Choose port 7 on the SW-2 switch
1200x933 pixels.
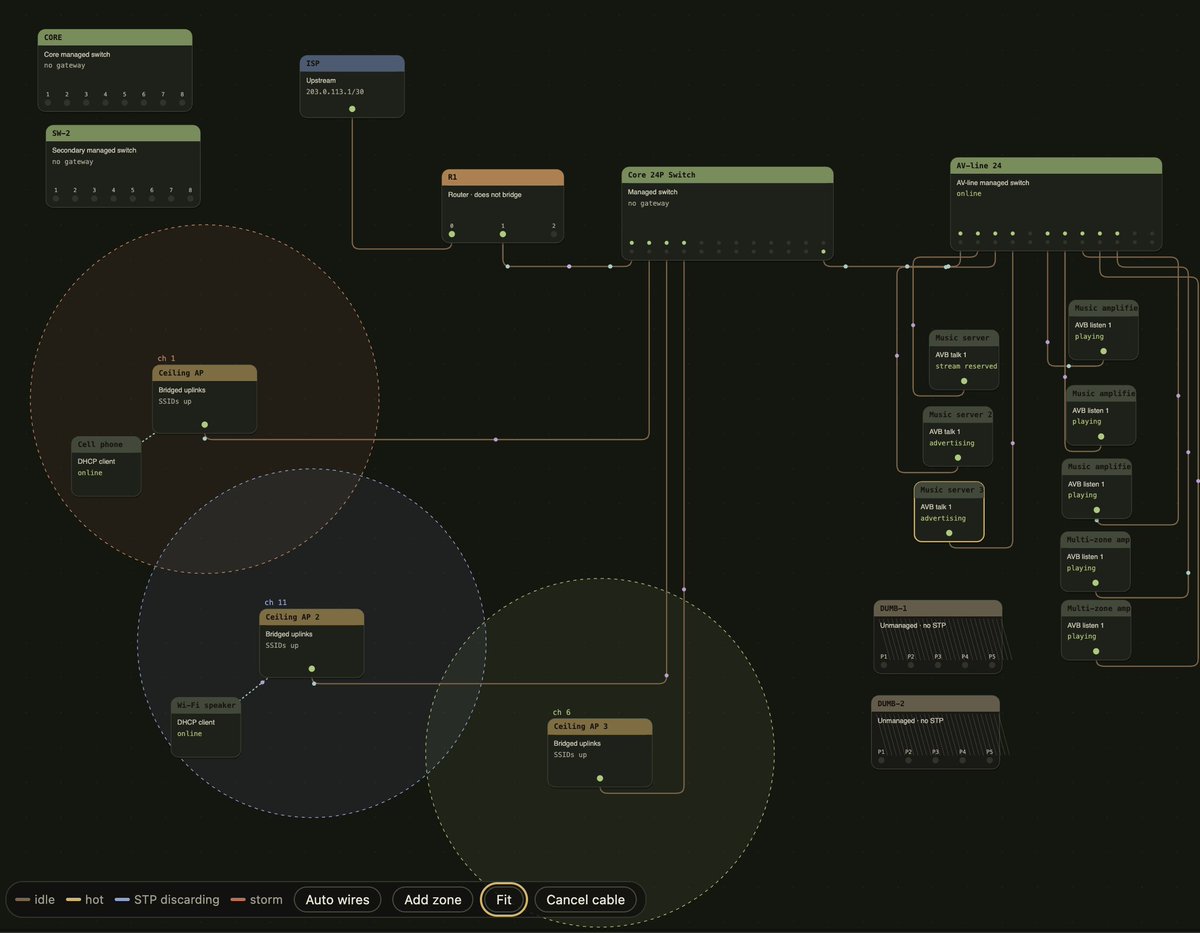171,198
